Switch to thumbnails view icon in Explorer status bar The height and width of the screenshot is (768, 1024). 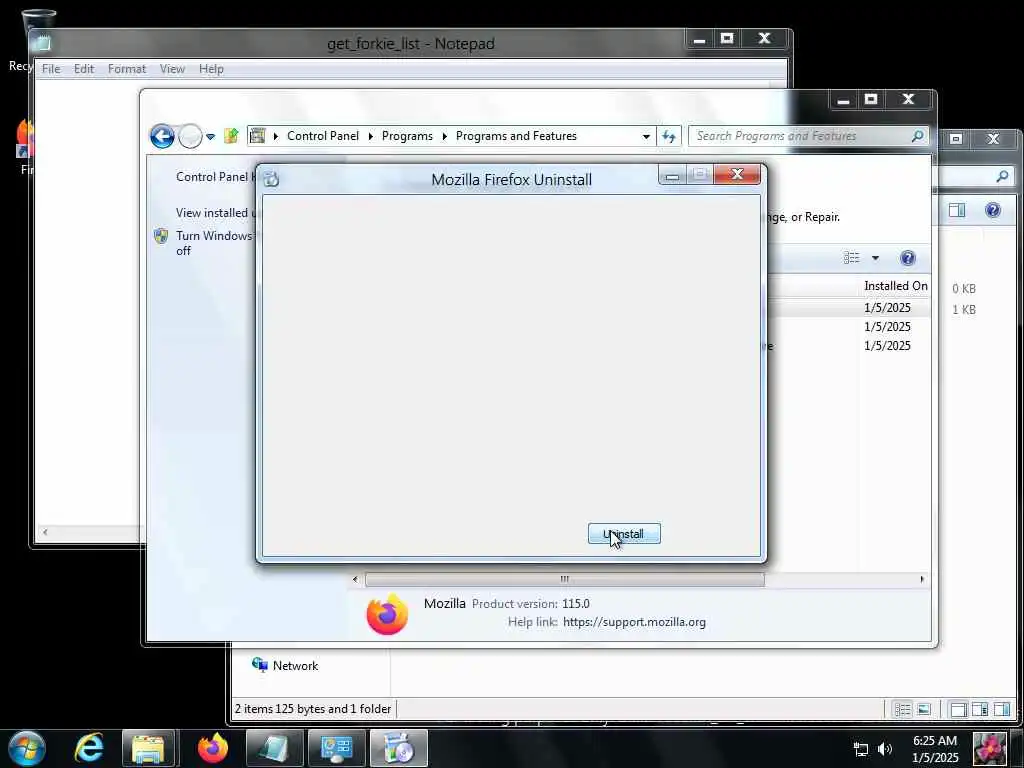(923, 709)
